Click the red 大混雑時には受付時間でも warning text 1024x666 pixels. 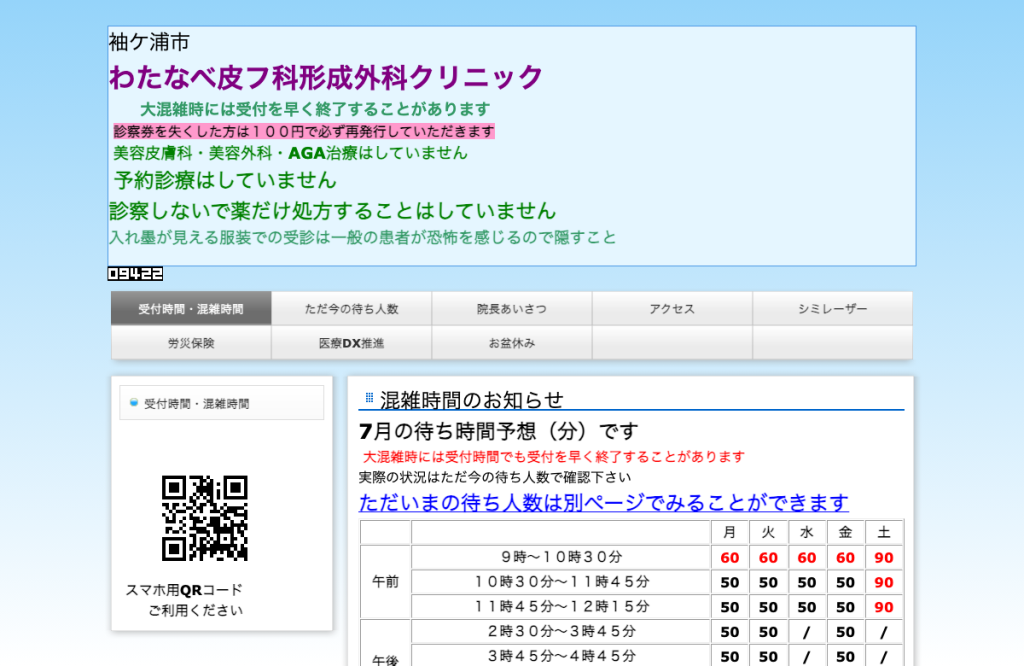554,456
